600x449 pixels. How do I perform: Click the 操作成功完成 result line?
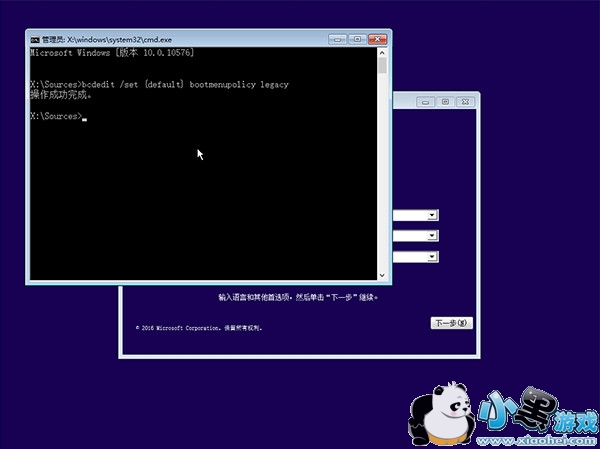click(x=61, y=95)
